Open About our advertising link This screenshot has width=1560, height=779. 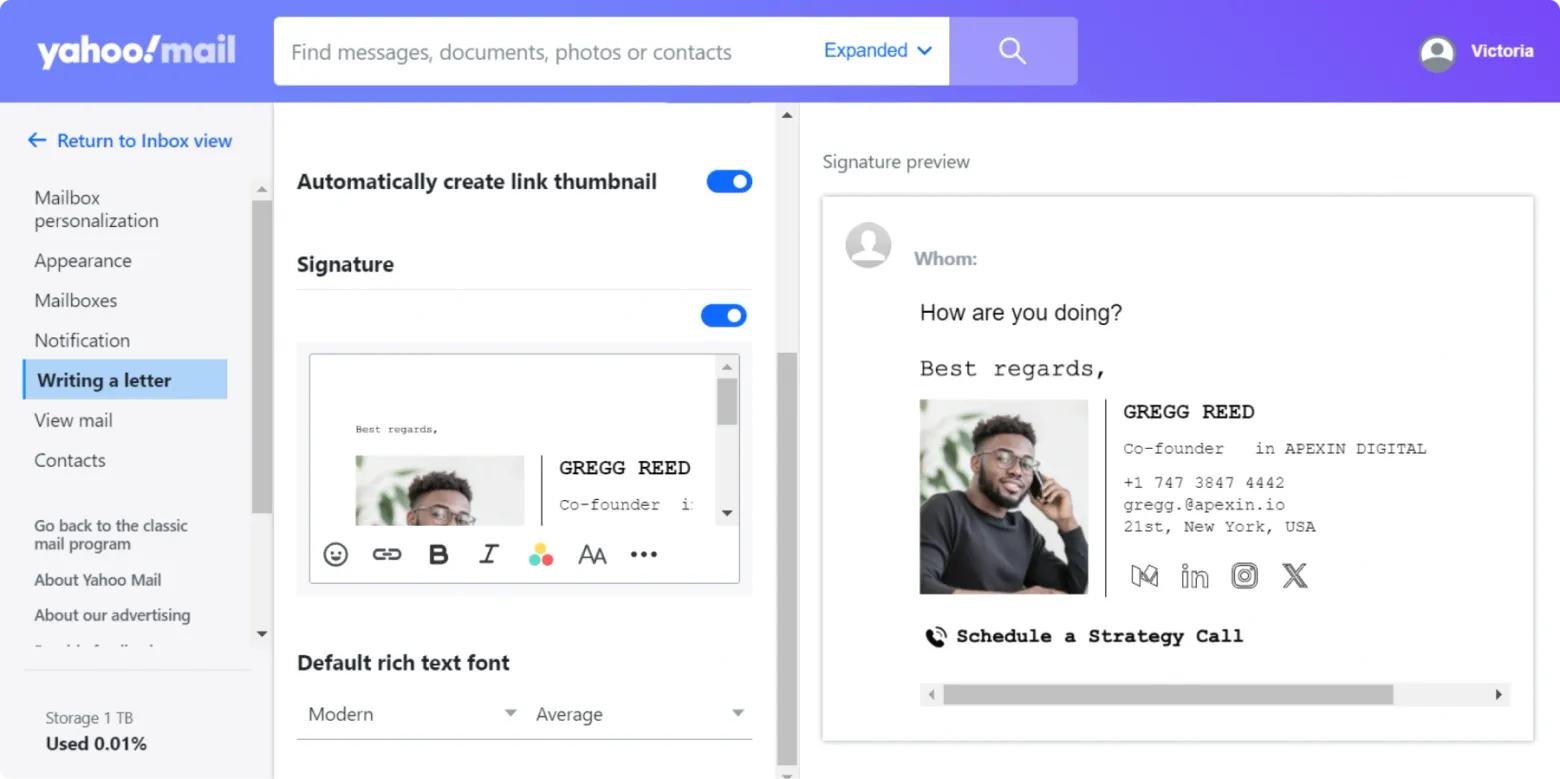point(112,615)
